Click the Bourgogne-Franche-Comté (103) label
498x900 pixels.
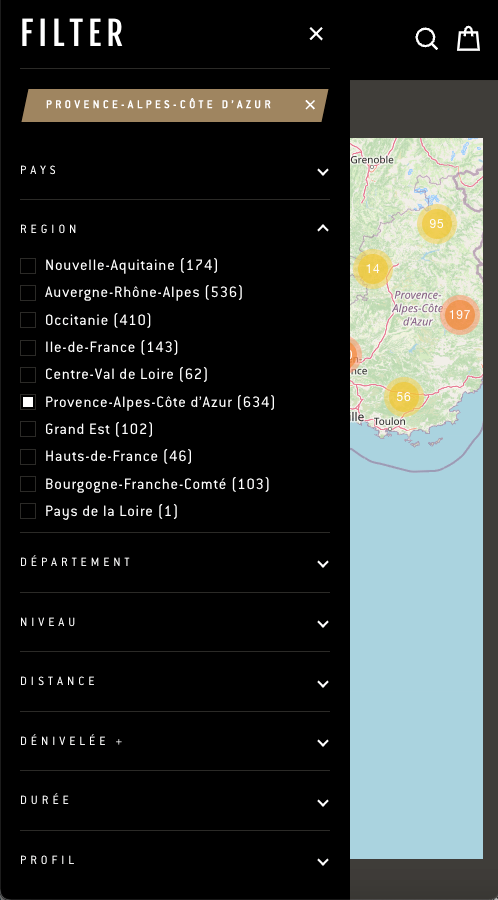pos(157,484)
